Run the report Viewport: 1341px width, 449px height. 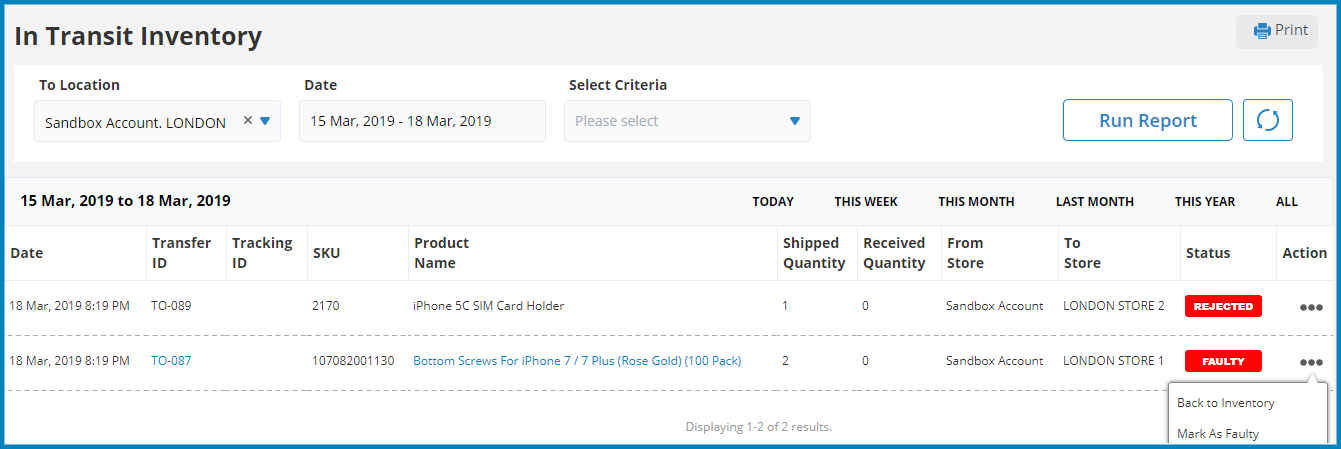click(1148, 120)
